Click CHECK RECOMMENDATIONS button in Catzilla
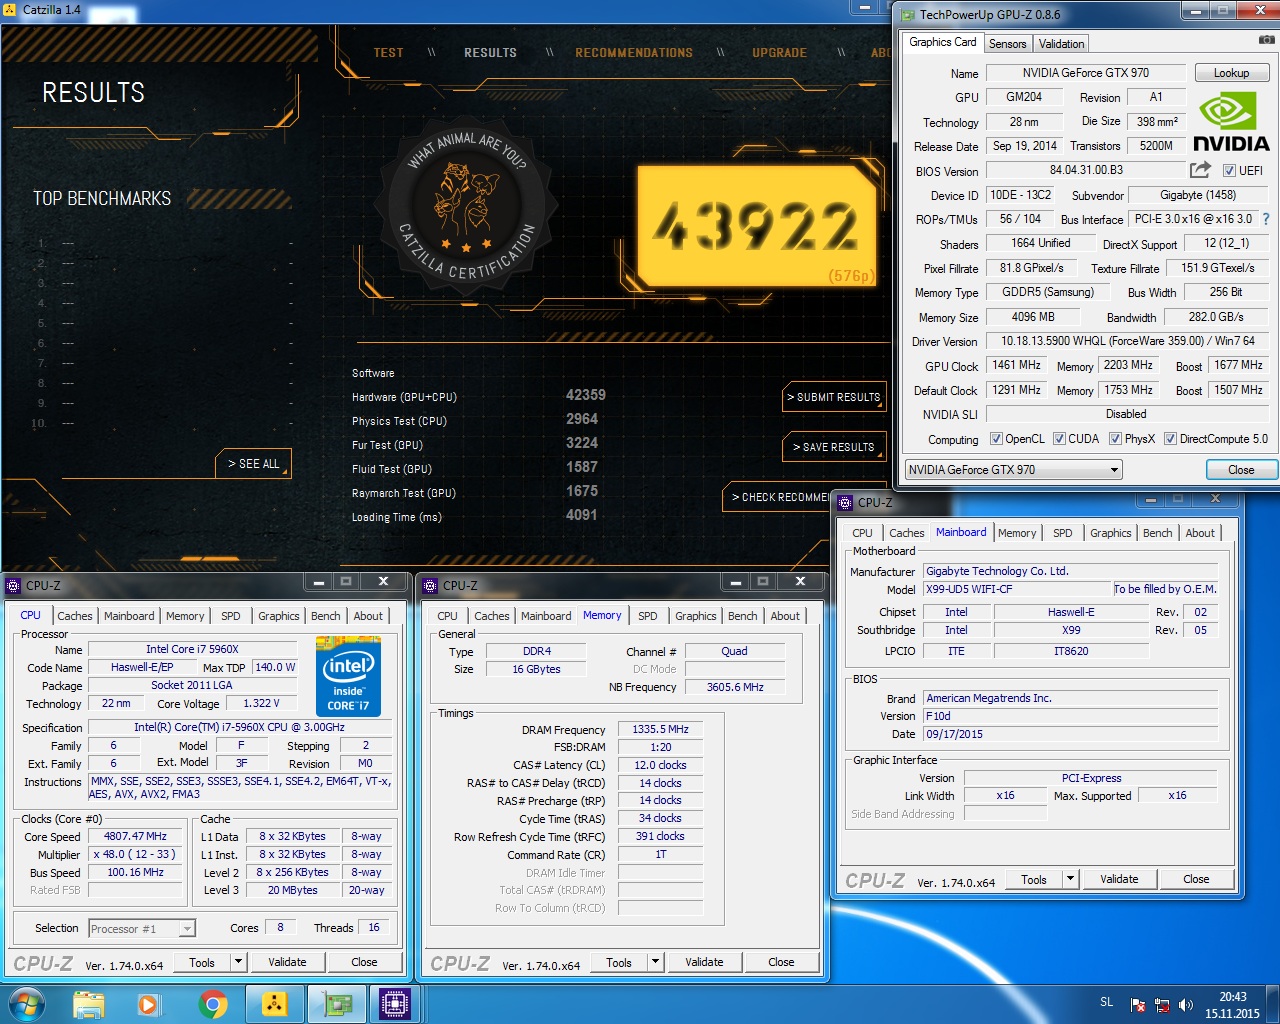The height and width of the screenshot is (1024, 1280). click(777, 497)
